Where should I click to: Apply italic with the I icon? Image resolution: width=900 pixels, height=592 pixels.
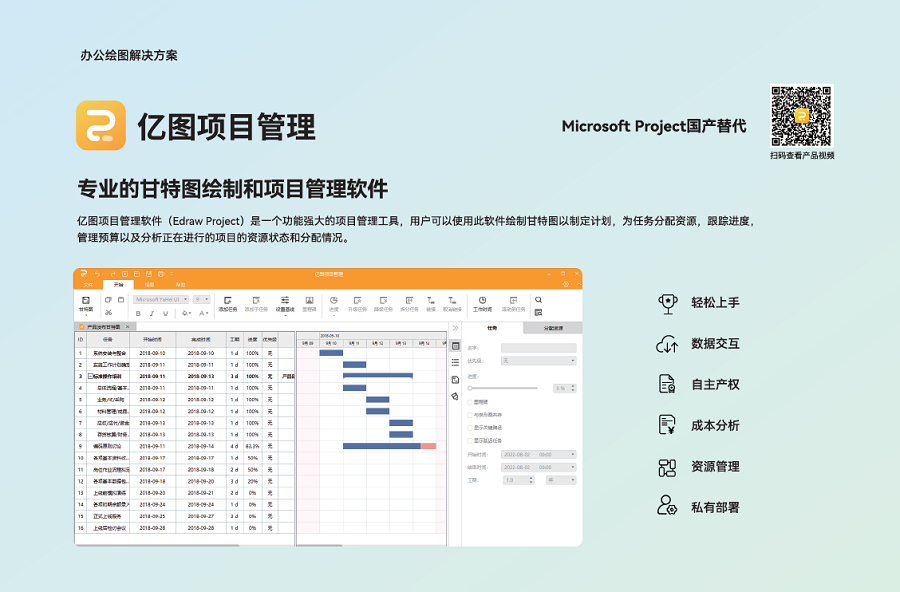[152, 313]
